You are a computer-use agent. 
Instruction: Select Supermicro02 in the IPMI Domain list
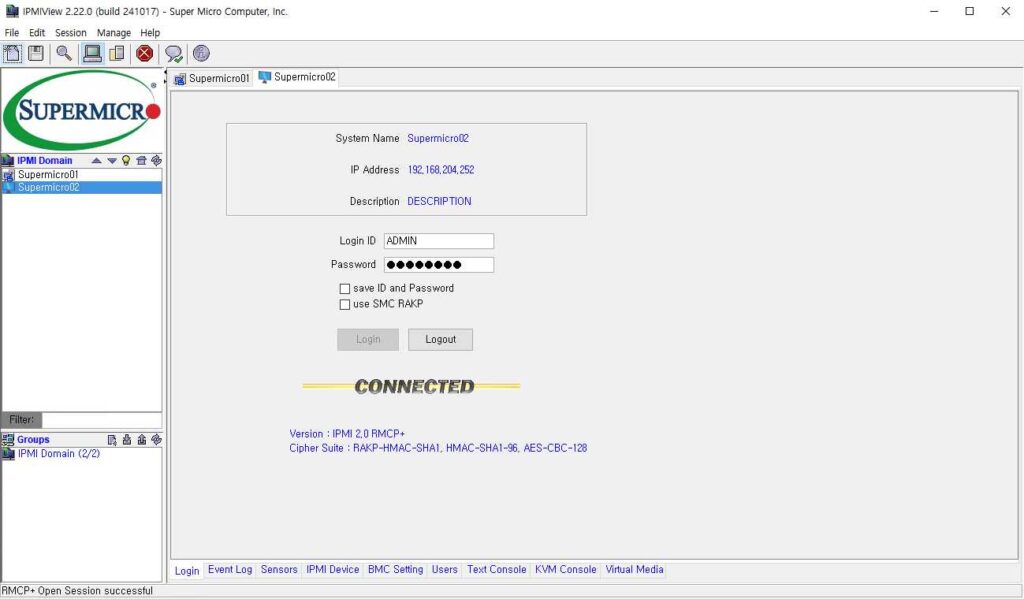pos(82,187)
